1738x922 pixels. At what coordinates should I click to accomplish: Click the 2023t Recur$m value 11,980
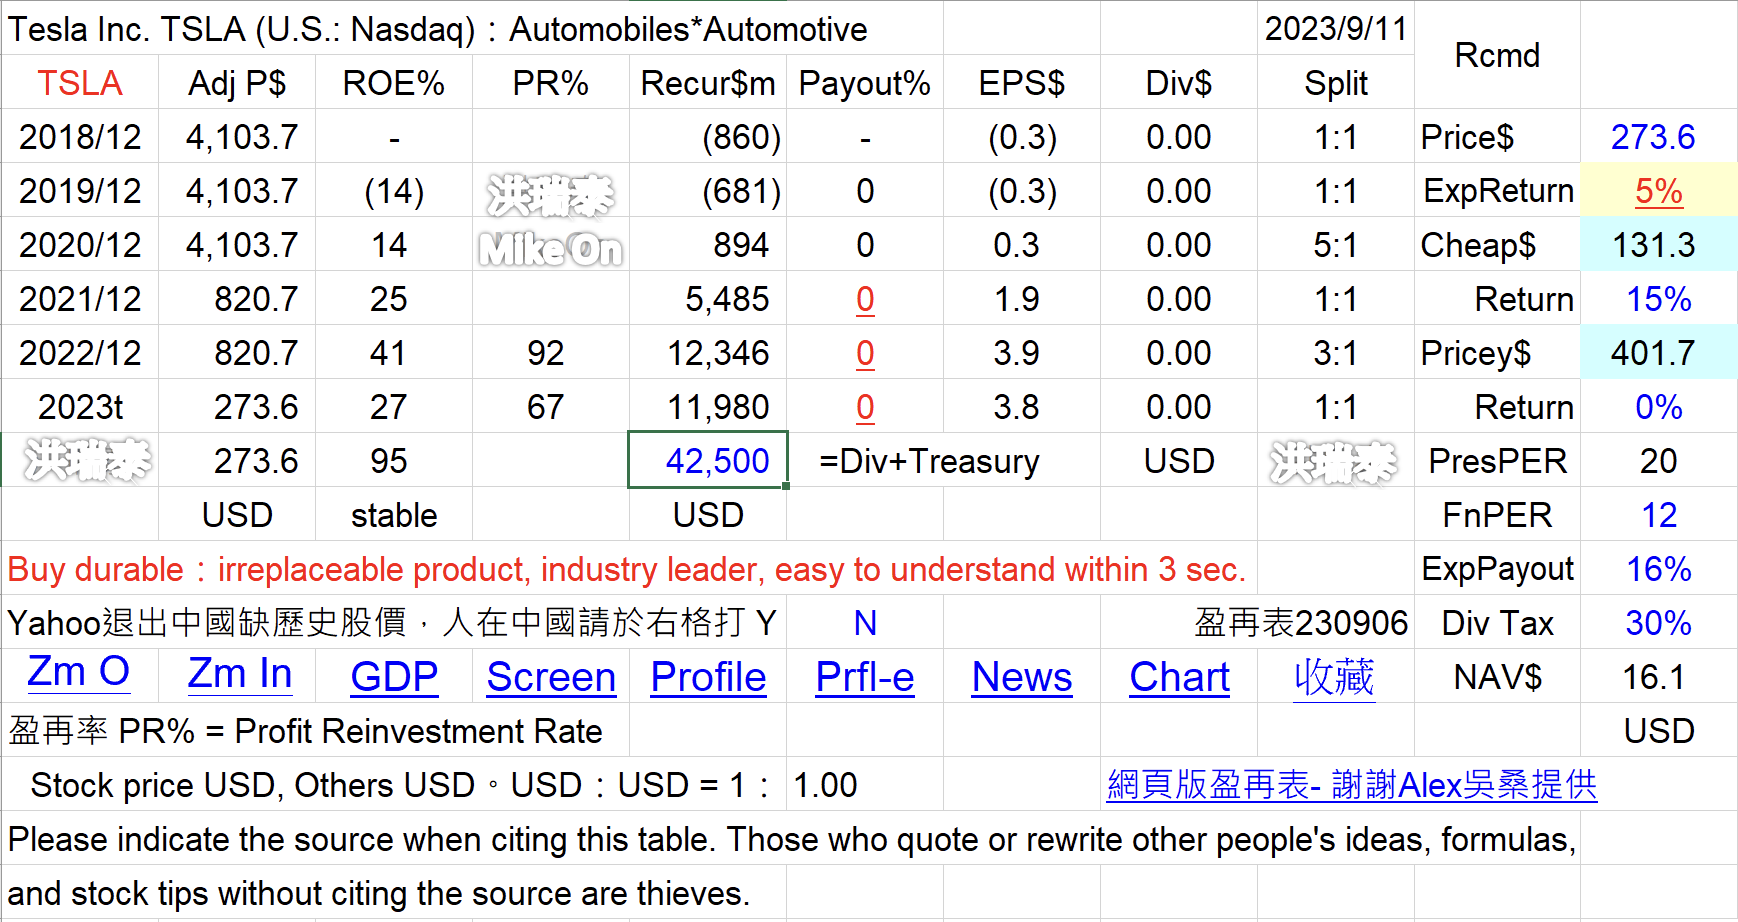click(718, 407)
